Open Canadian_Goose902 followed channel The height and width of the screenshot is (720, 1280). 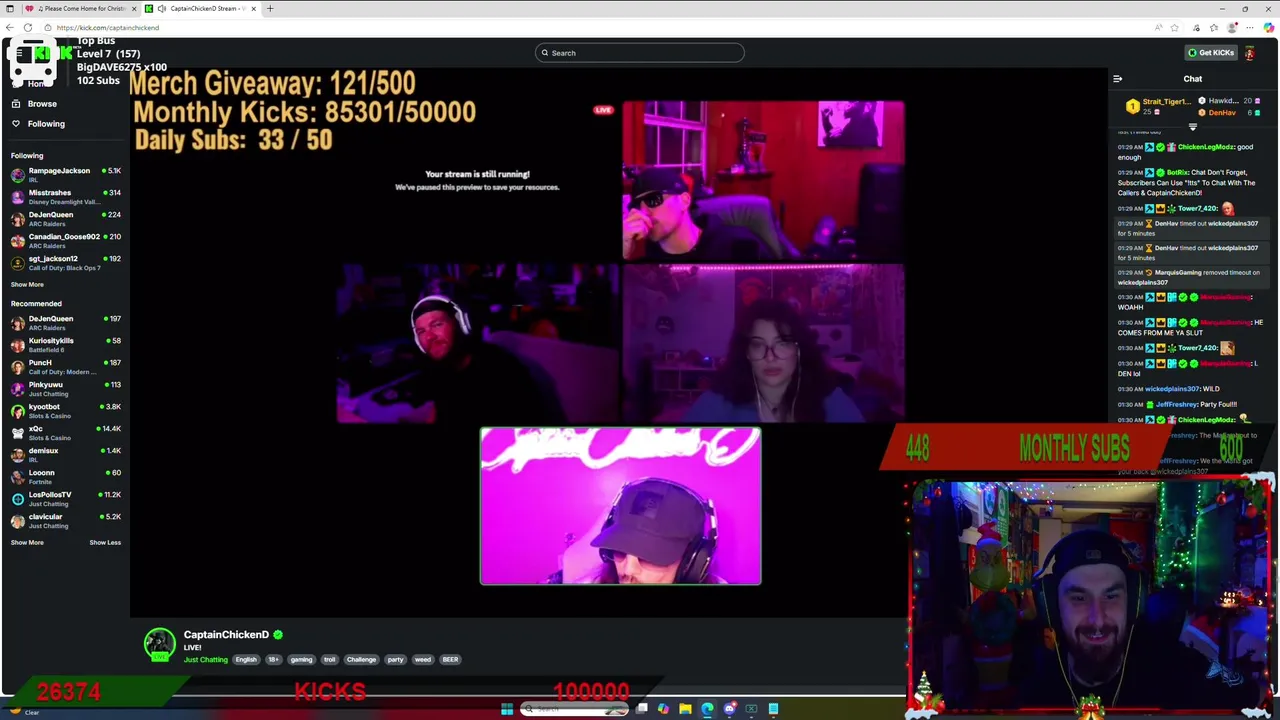point(65,240)
